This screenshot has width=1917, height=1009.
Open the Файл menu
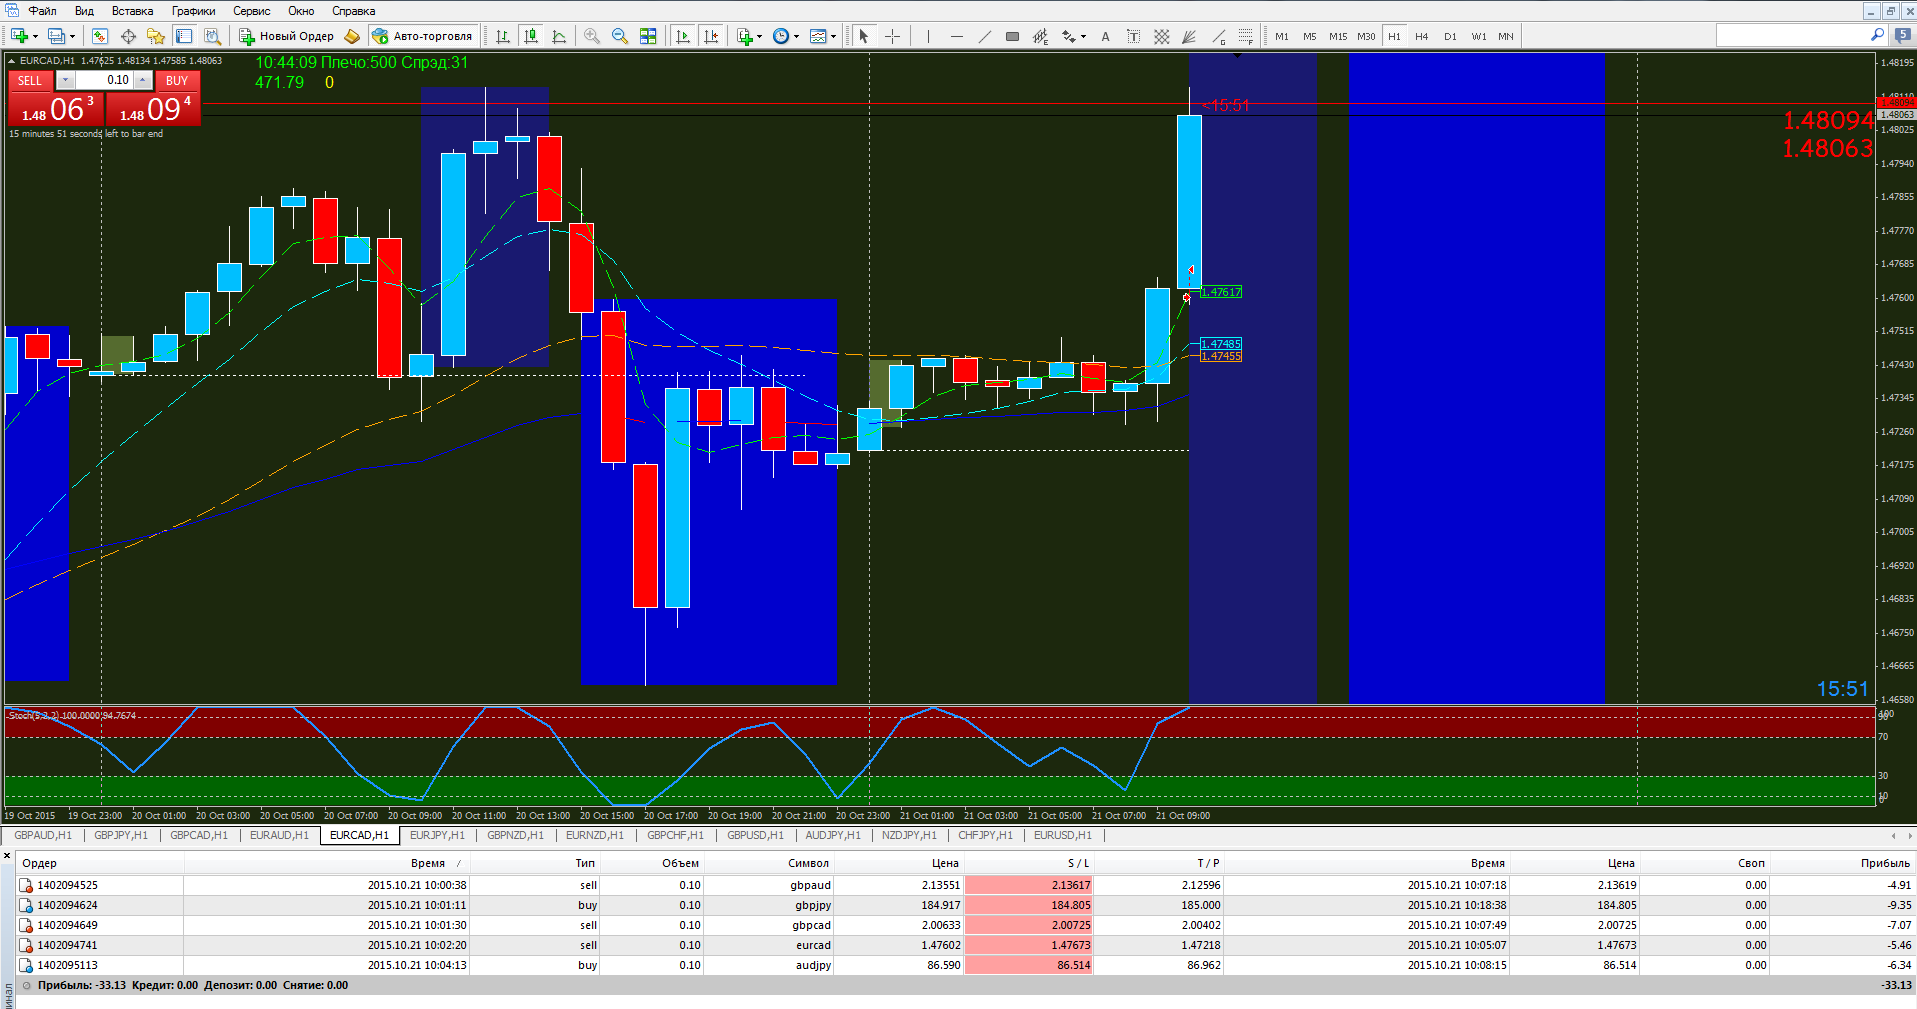[42, 11]
